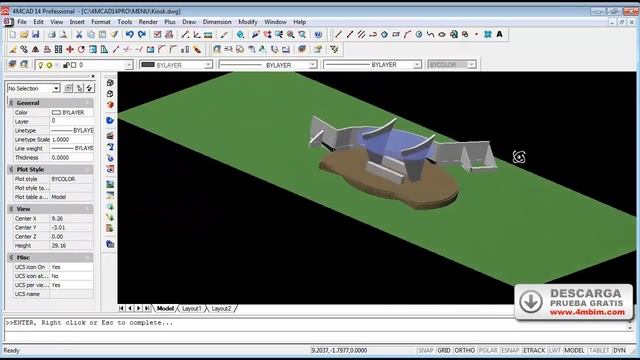640x360 pixels.
Task: Close the properties panel with X
Action: click(x=93, y=76)
